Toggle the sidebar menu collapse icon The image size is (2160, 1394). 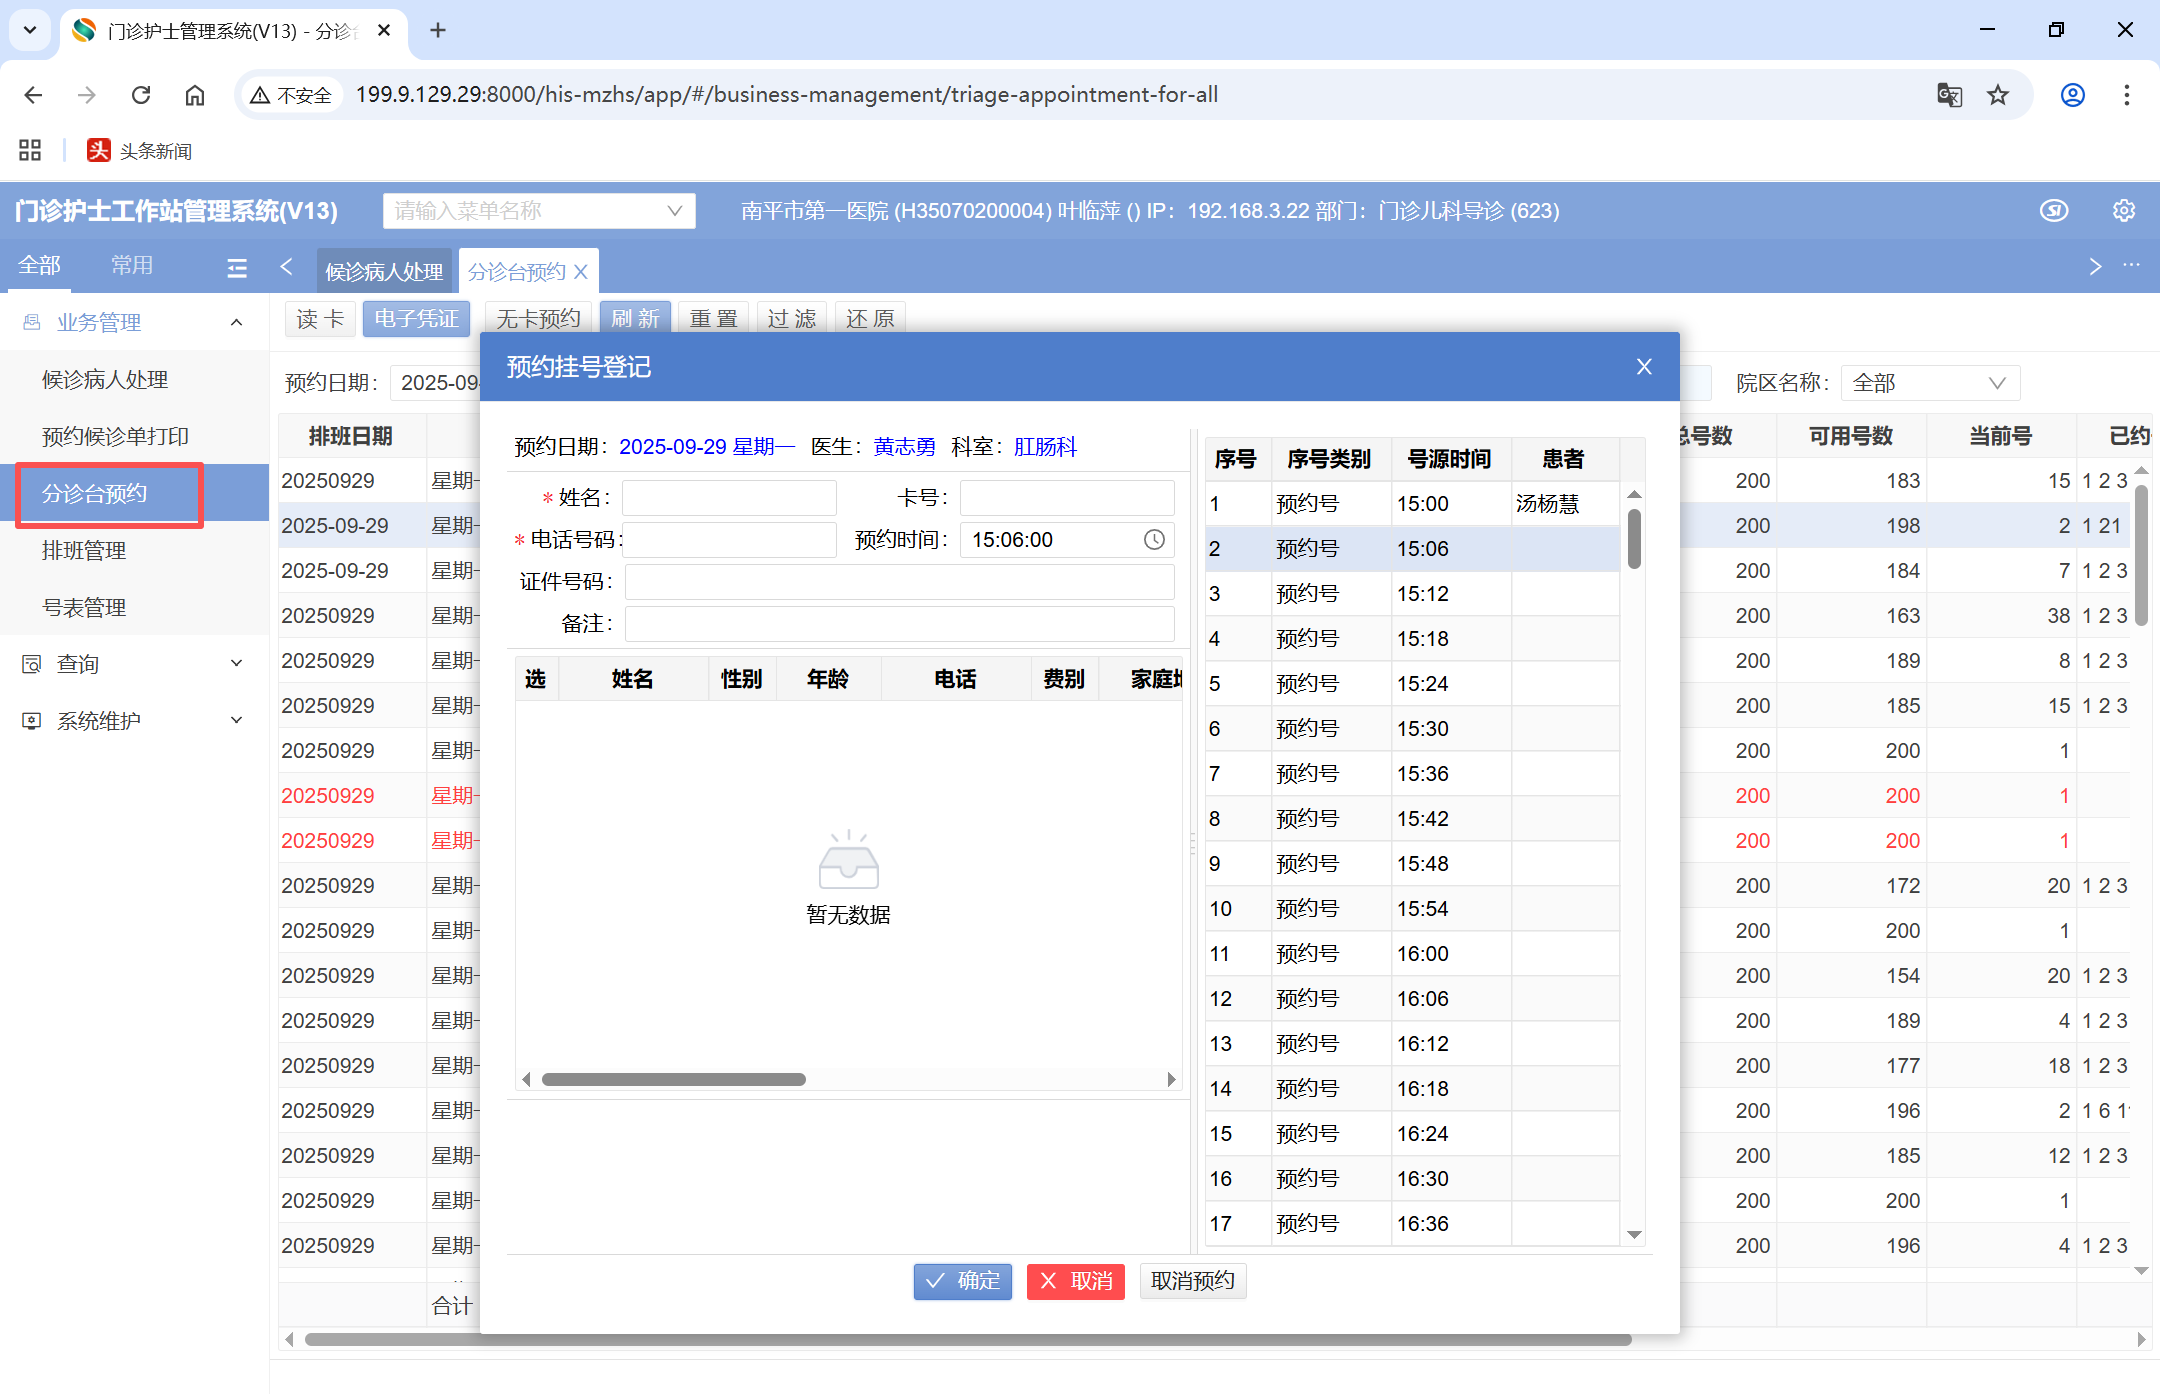point(237,268)
